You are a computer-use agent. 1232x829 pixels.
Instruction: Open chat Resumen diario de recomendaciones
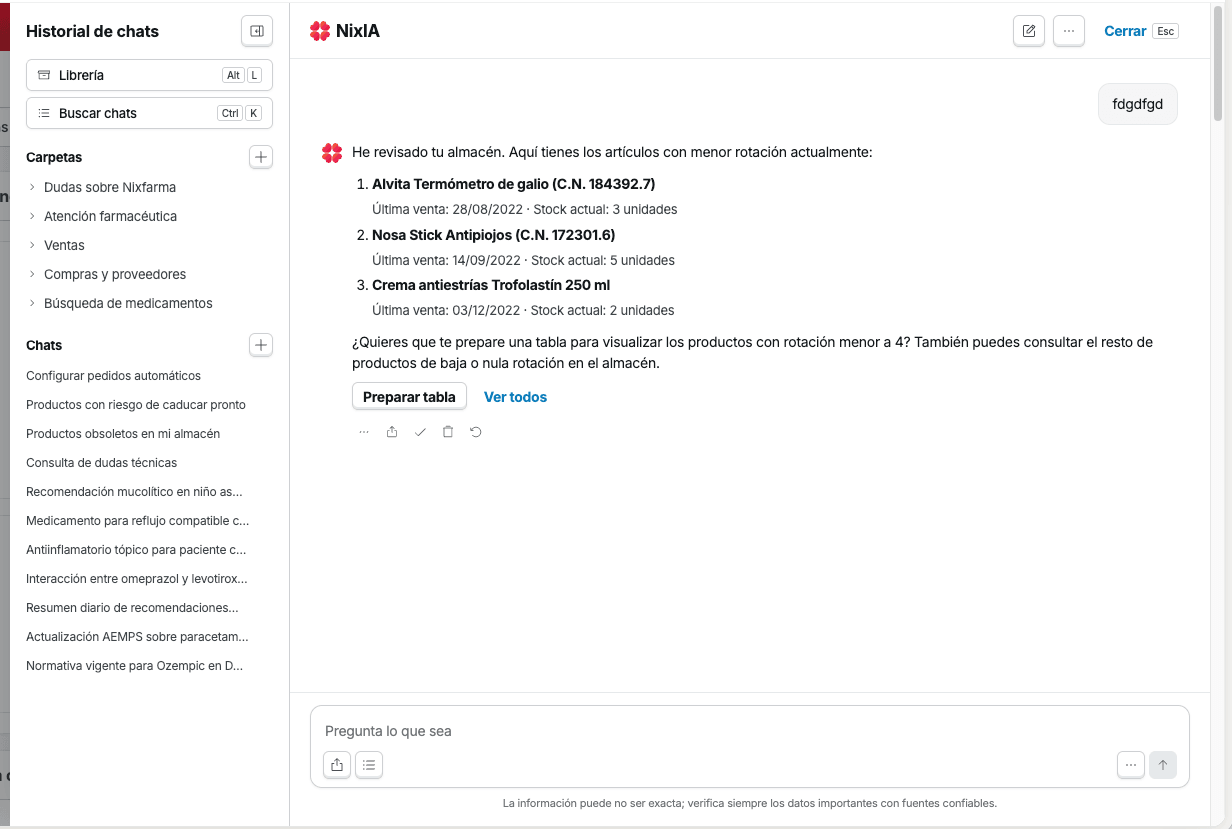[x=133, y=608]
